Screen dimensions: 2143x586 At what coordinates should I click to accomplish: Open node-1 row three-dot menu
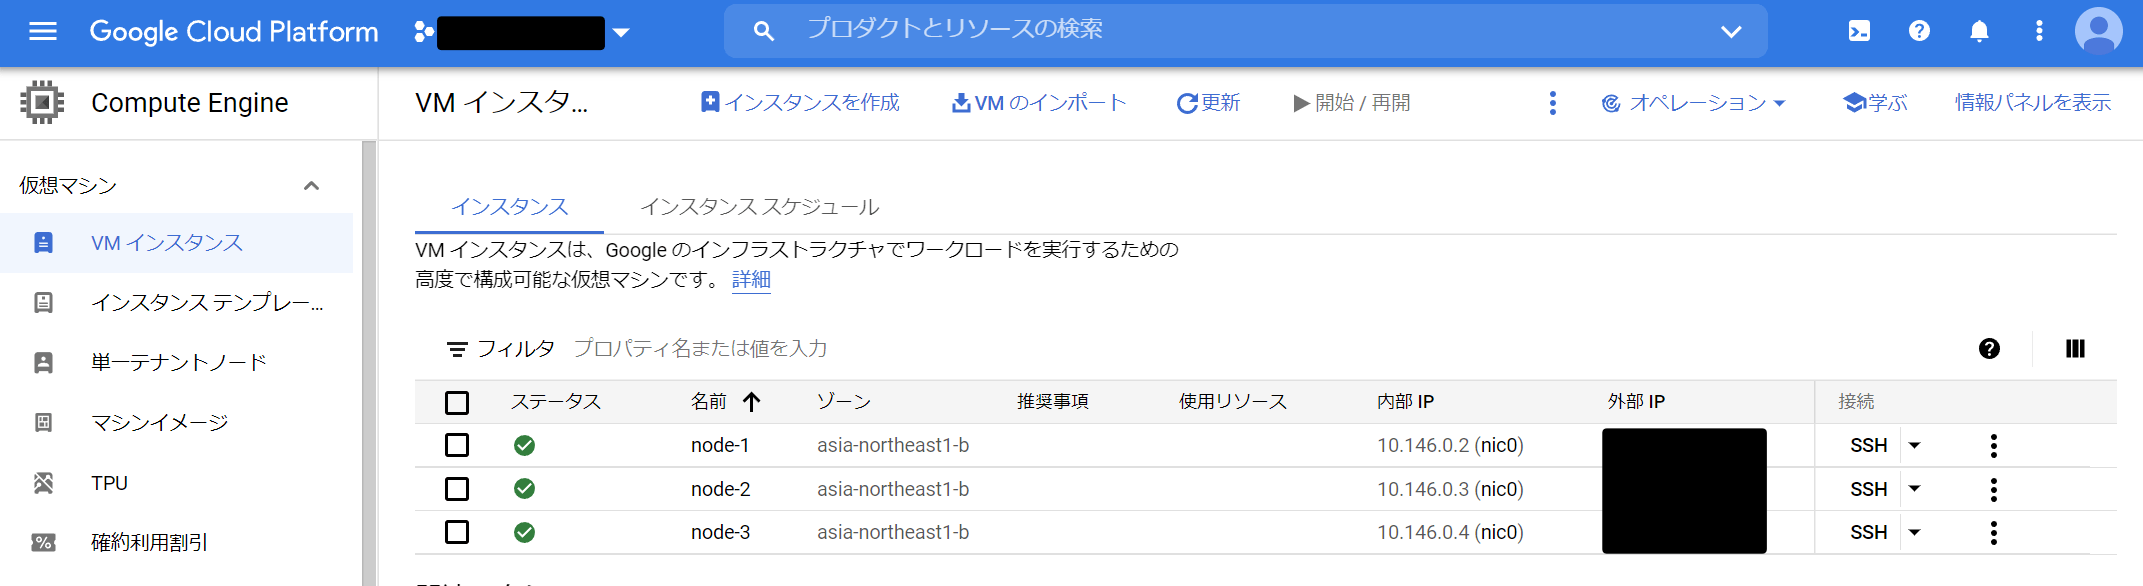(x=1993, y=446)
